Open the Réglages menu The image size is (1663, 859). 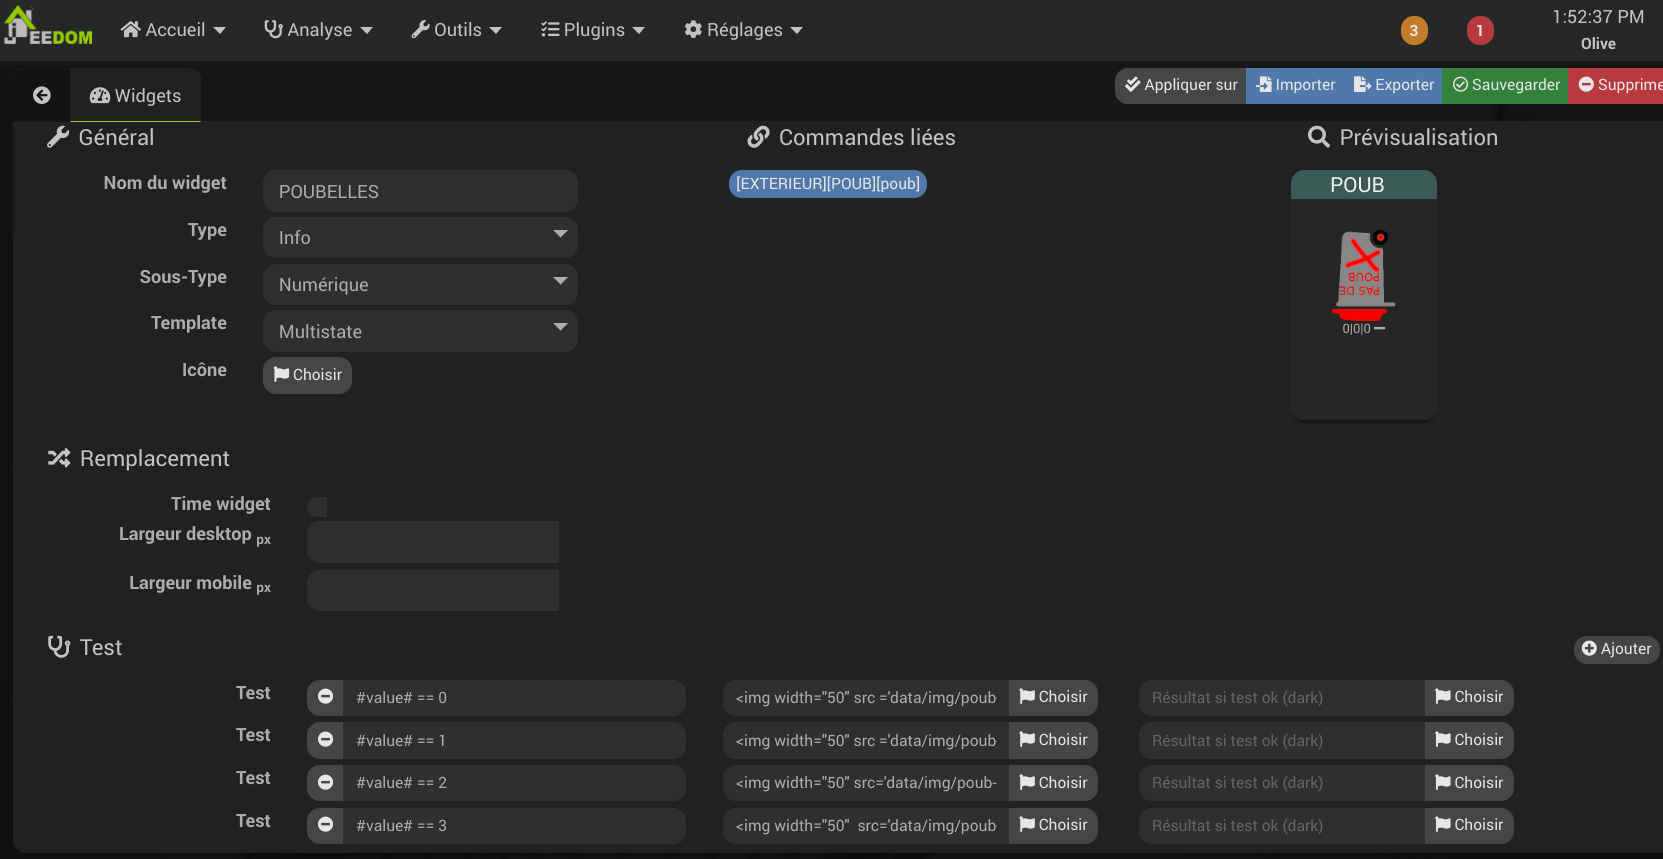(743, 30)
